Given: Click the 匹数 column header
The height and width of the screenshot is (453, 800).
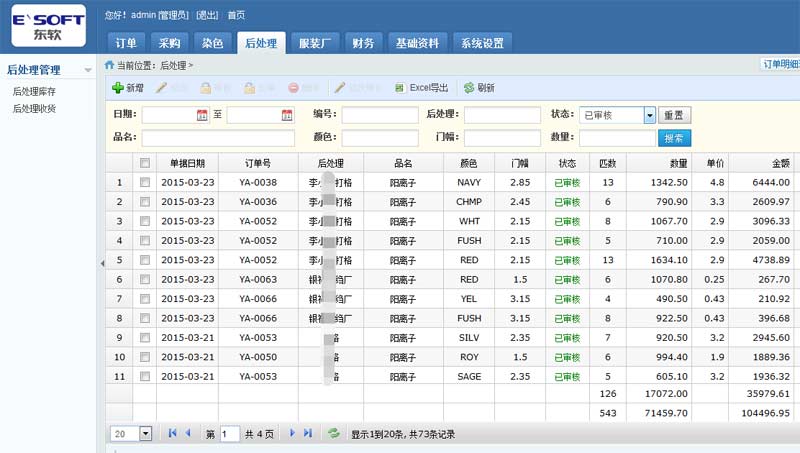Looking at the screenshot, I should tap(608, 163).
